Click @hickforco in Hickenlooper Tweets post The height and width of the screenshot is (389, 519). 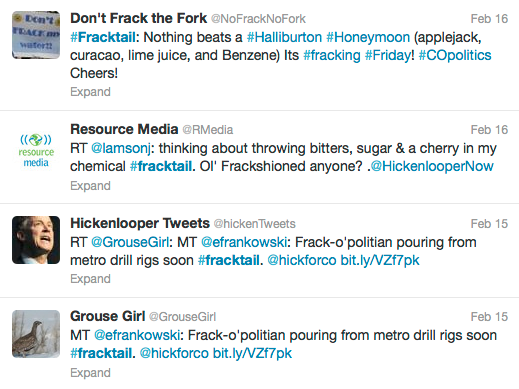pos(302,260)
